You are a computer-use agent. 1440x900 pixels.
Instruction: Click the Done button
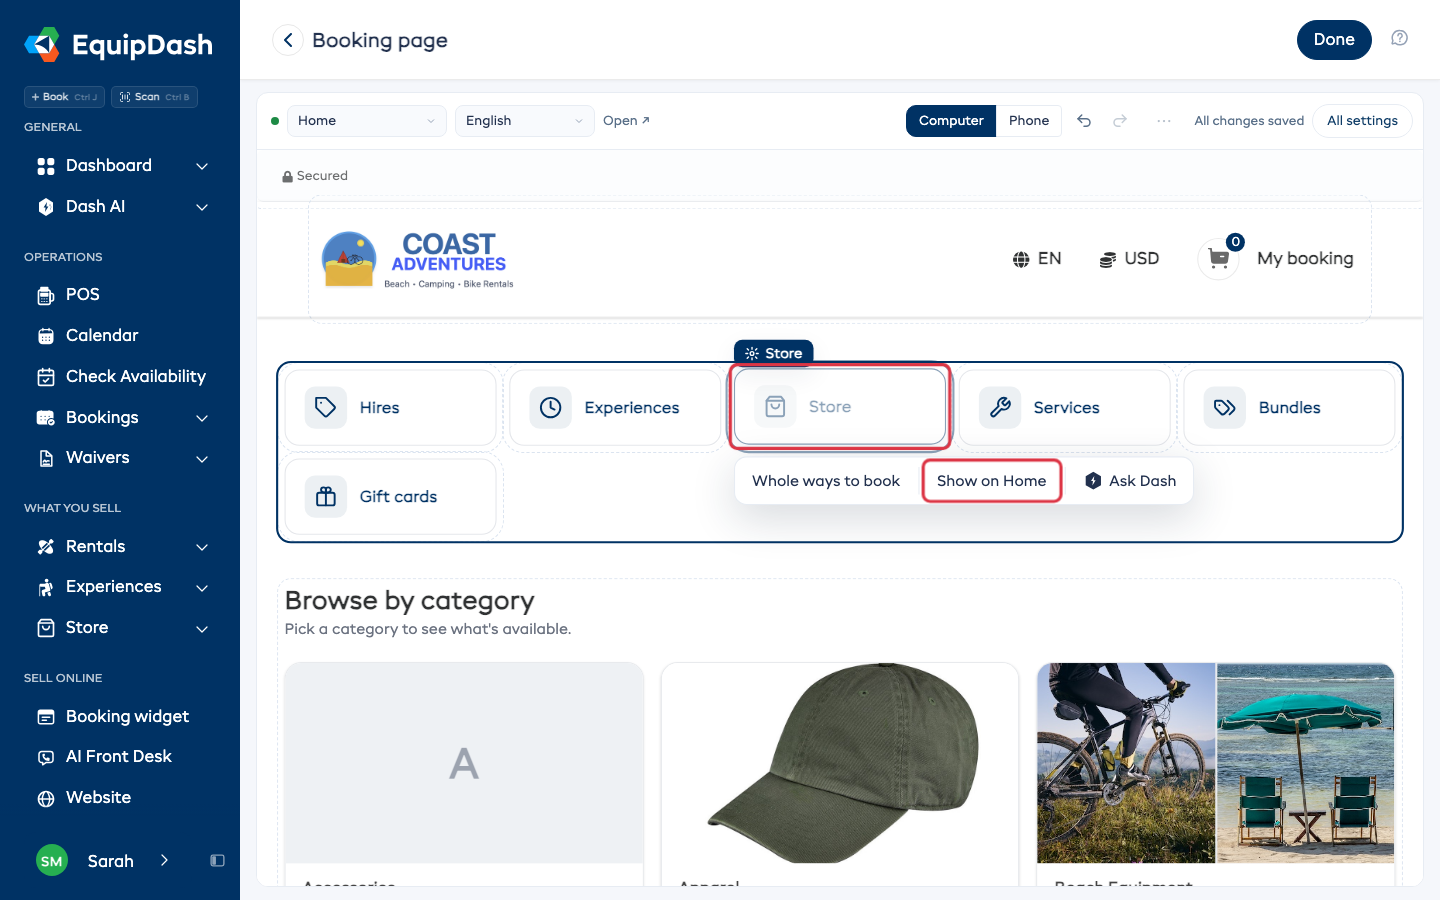[x=1334, y=40]
